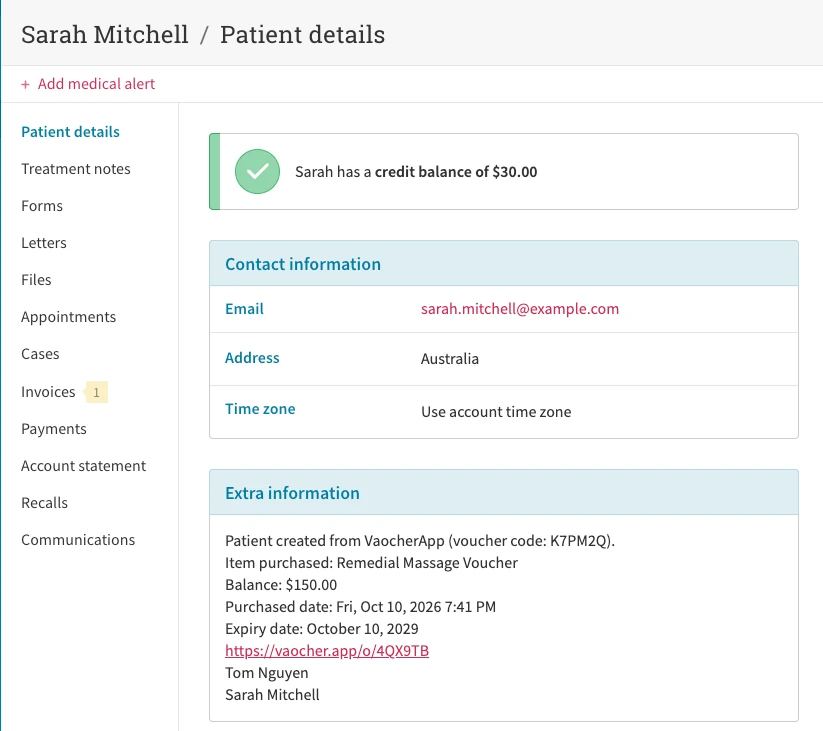Click Sarah Mitchell in Extra information

[272, 695]
